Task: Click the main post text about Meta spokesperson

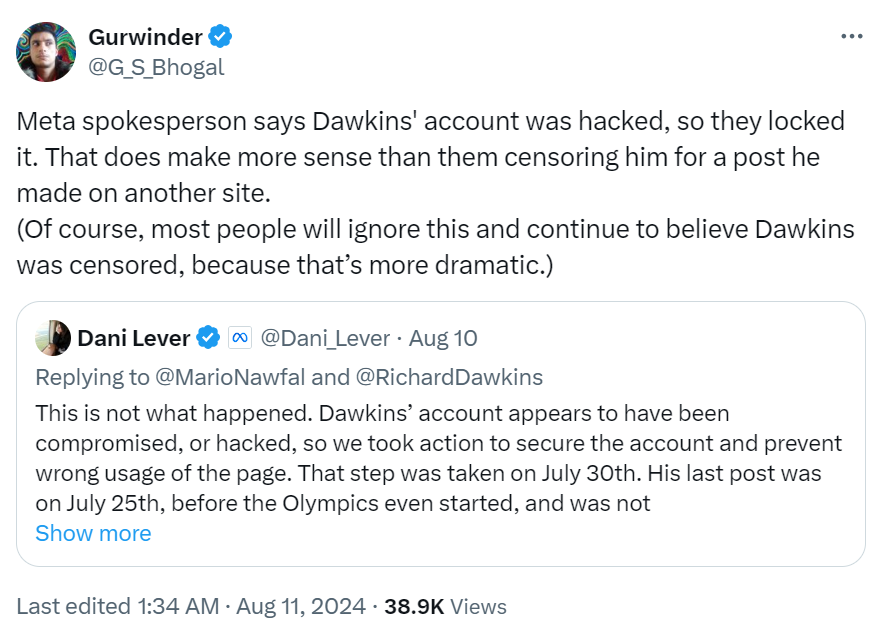Action: click(x=430, y=193)
